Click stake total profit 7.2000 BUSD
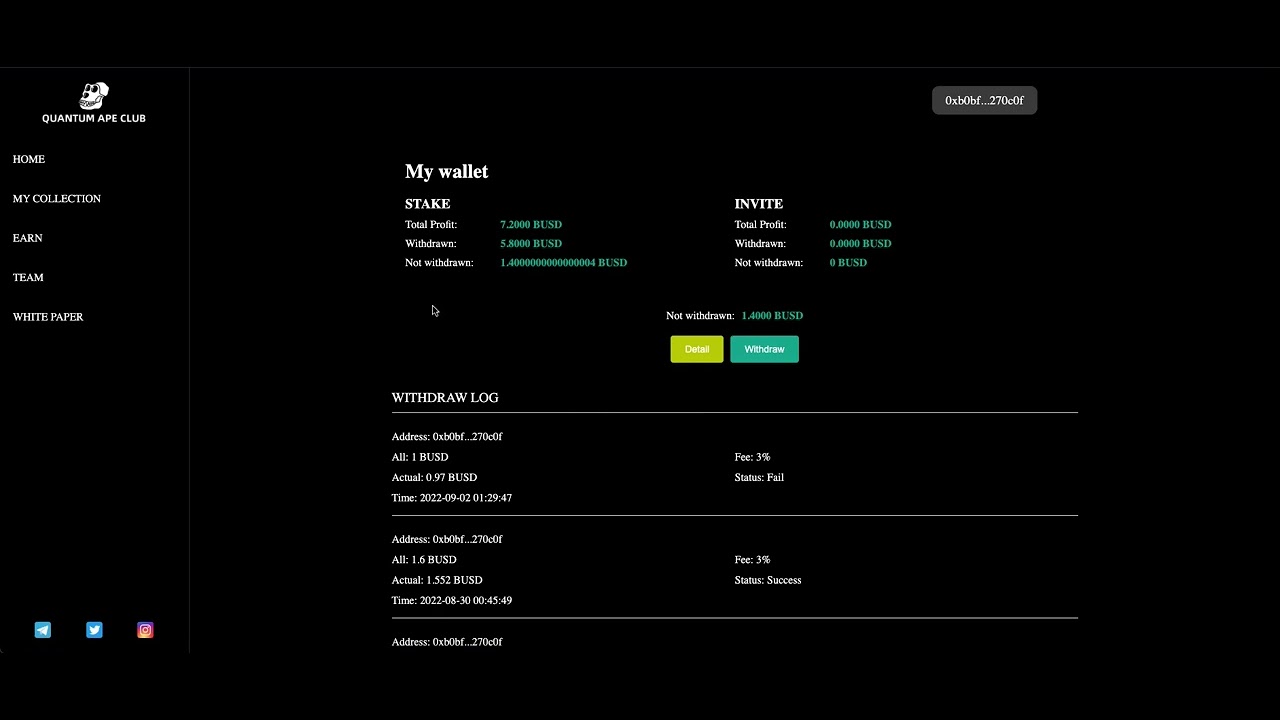The image size is (1280, 720). 531,225
